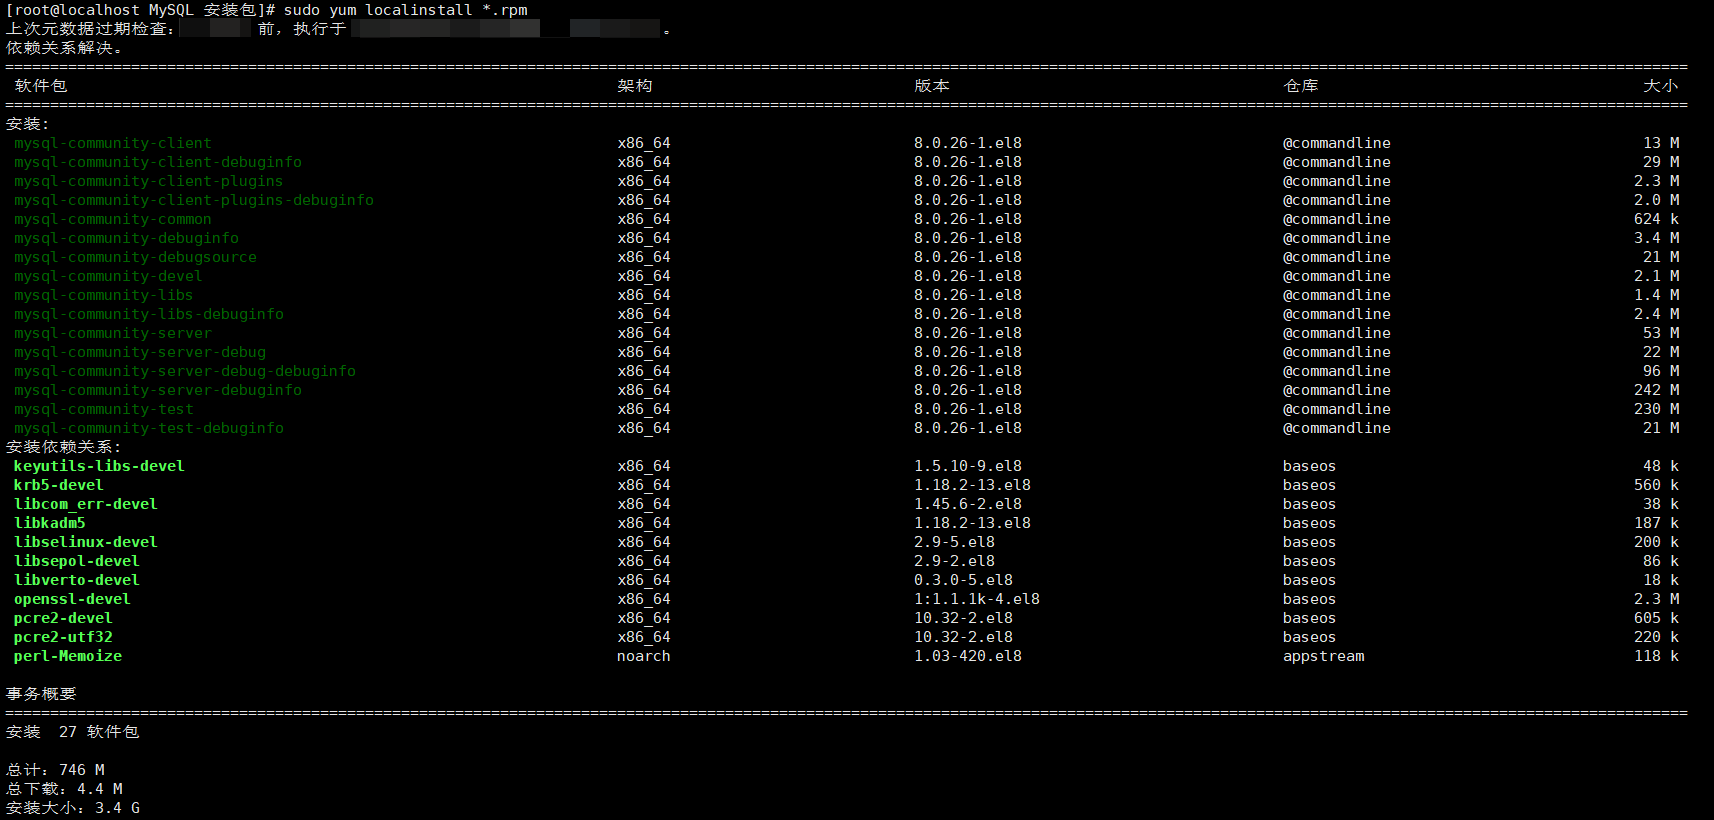Click the 230 M size of mysql-community-test
Image resolution: width=1714 pixels, height=820 pixels.
1657,409
